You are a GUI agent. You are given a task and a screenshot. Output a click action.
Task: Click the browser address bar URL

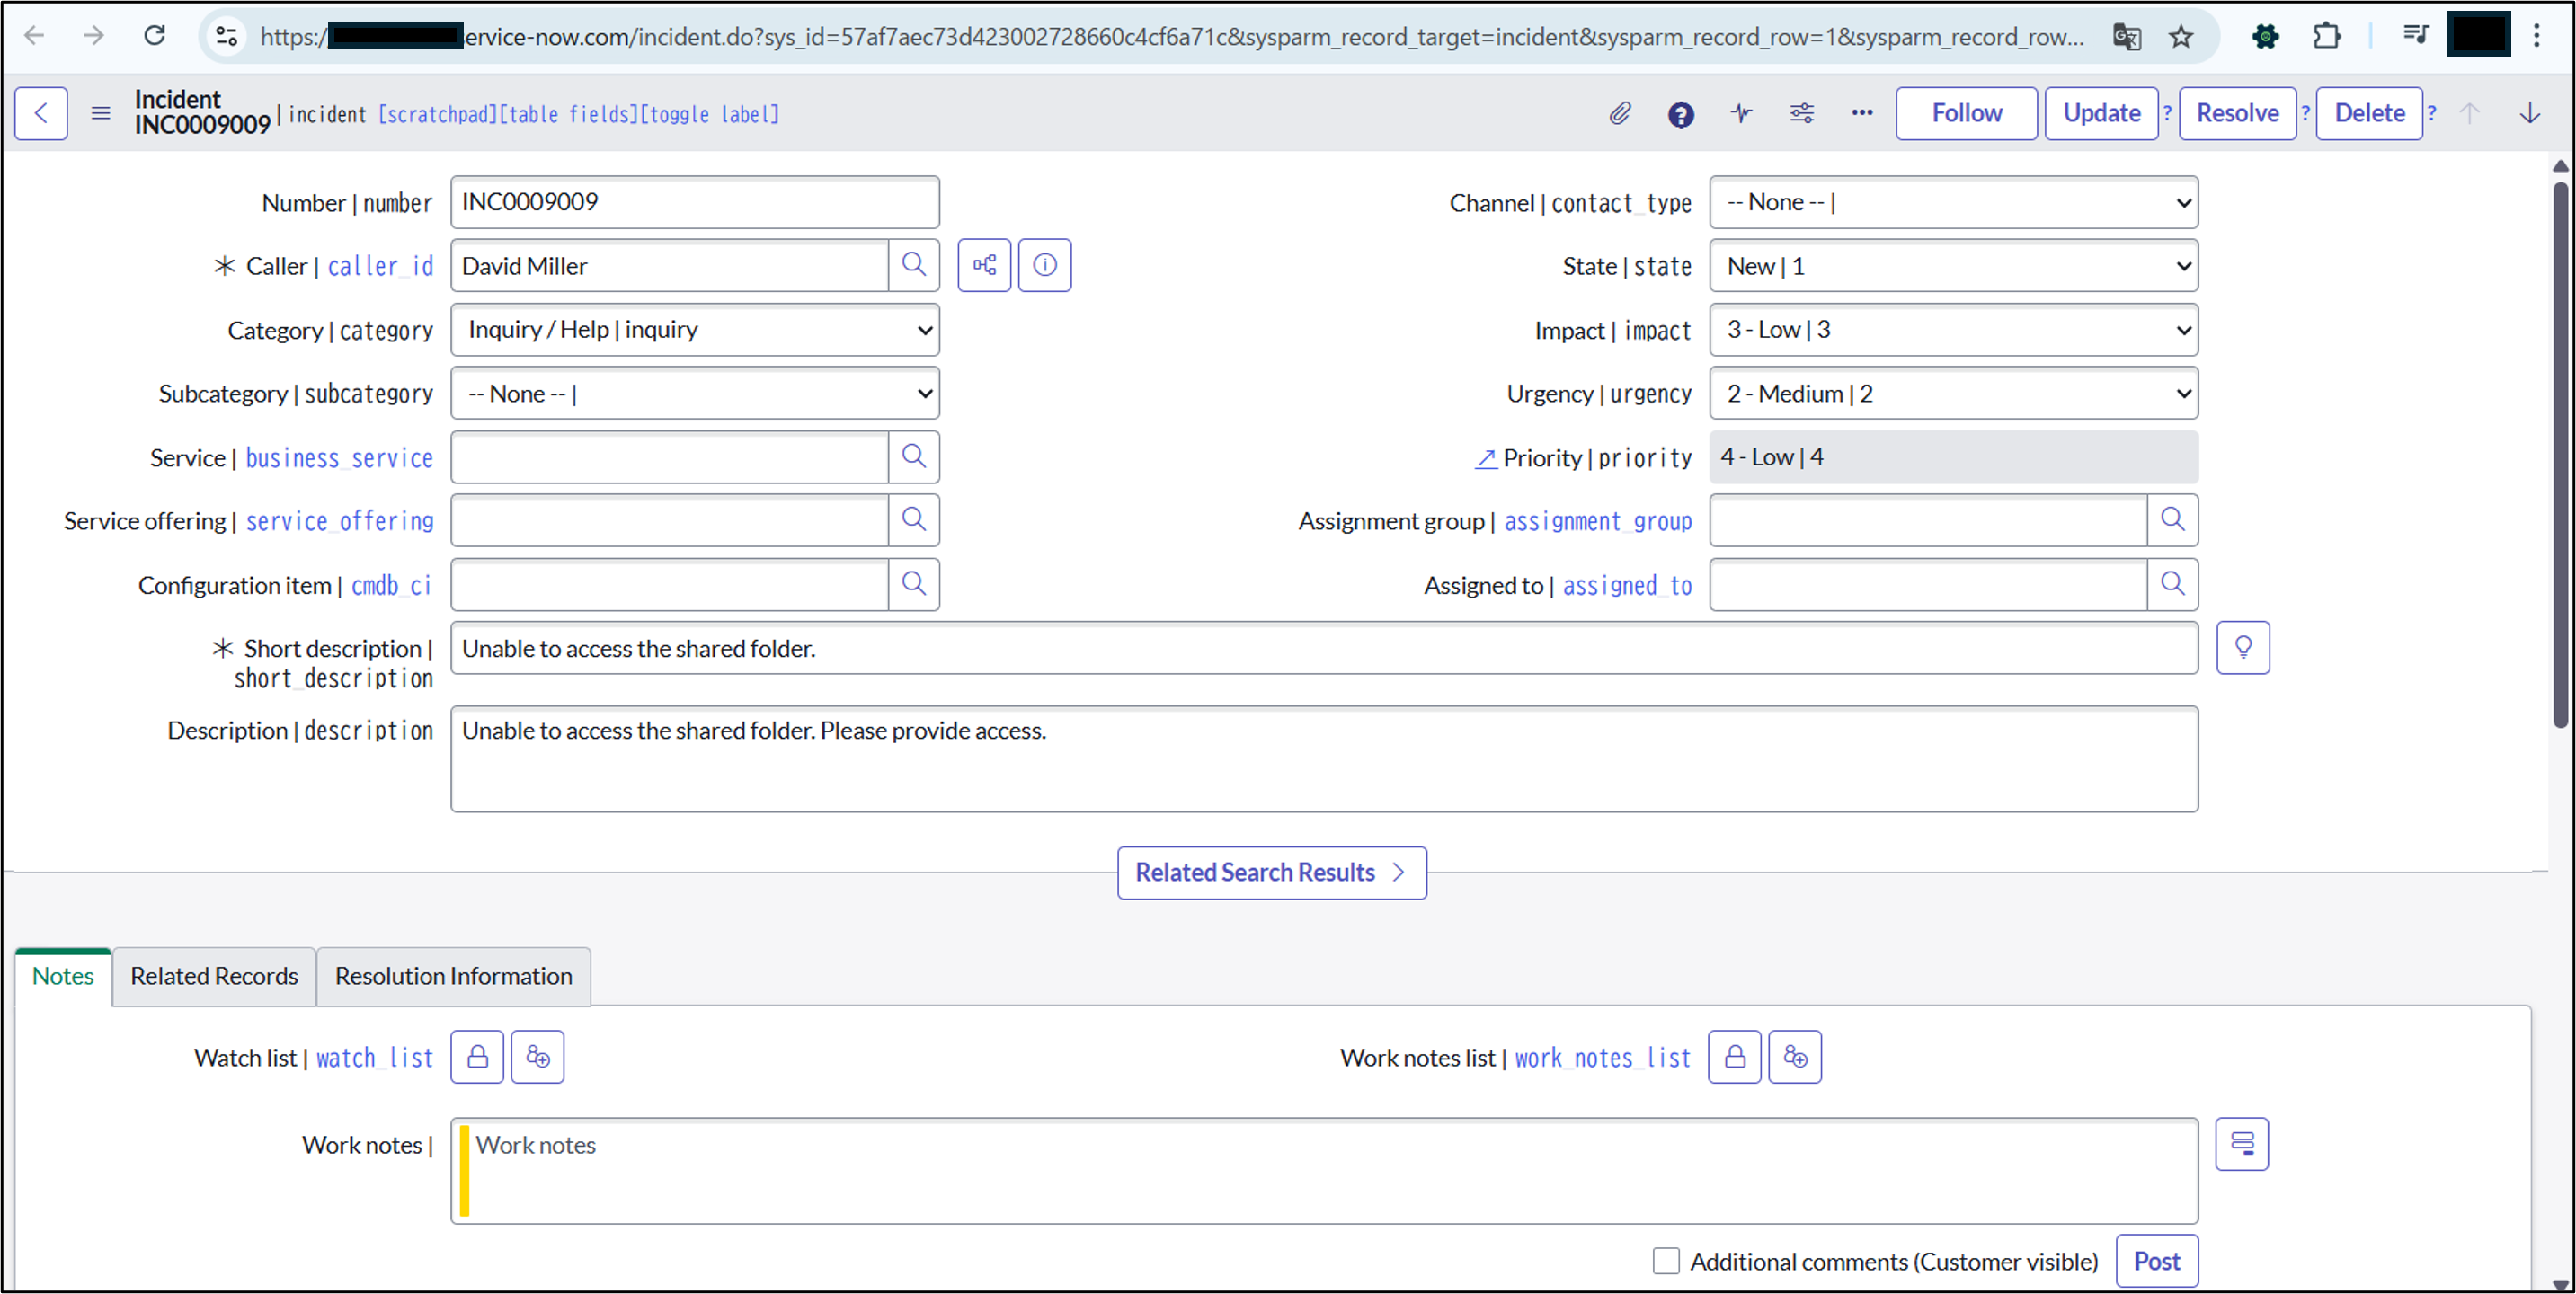[1172, 37]
